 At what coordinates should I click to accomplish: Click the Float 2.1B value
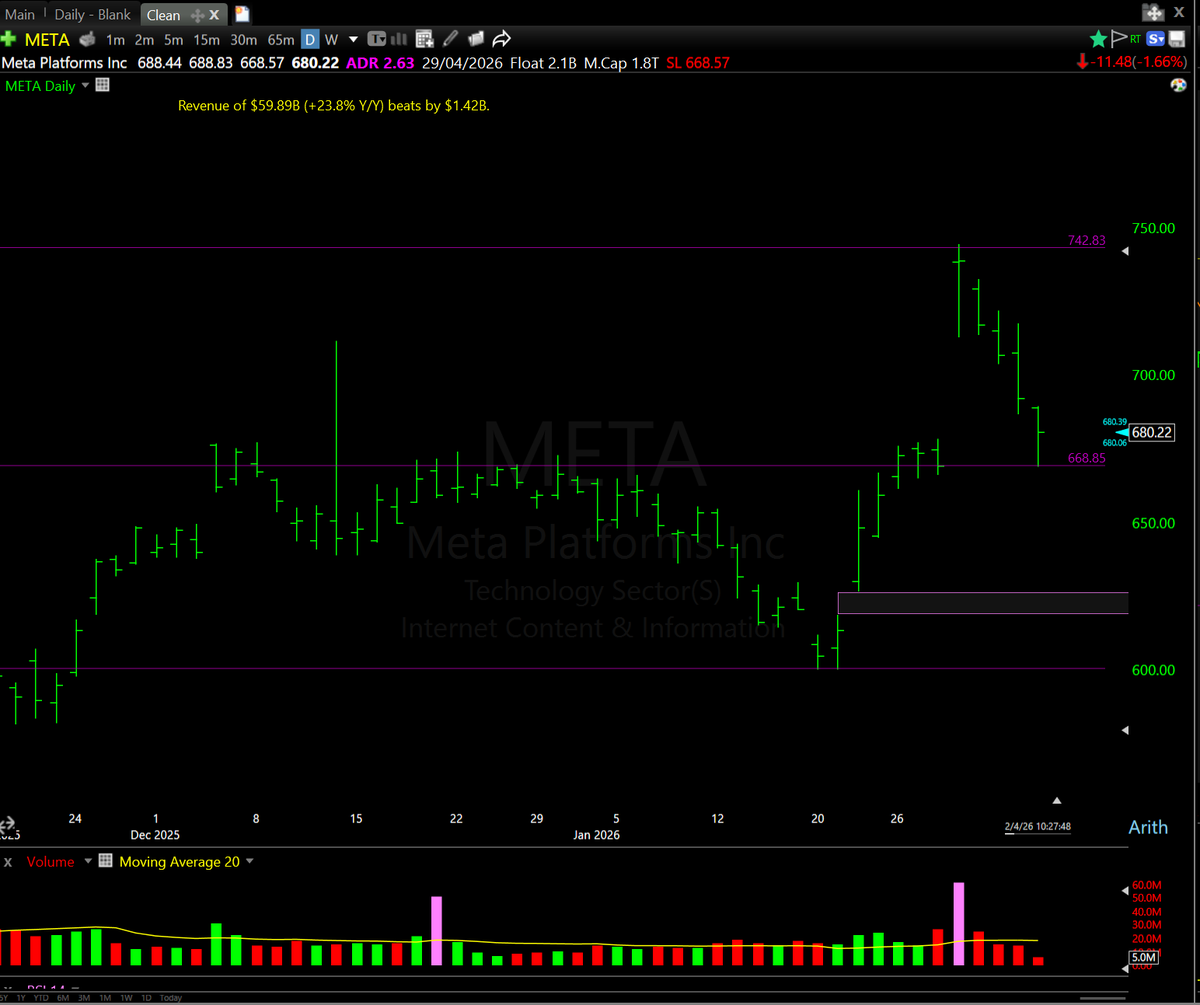(x=543, y=63)
